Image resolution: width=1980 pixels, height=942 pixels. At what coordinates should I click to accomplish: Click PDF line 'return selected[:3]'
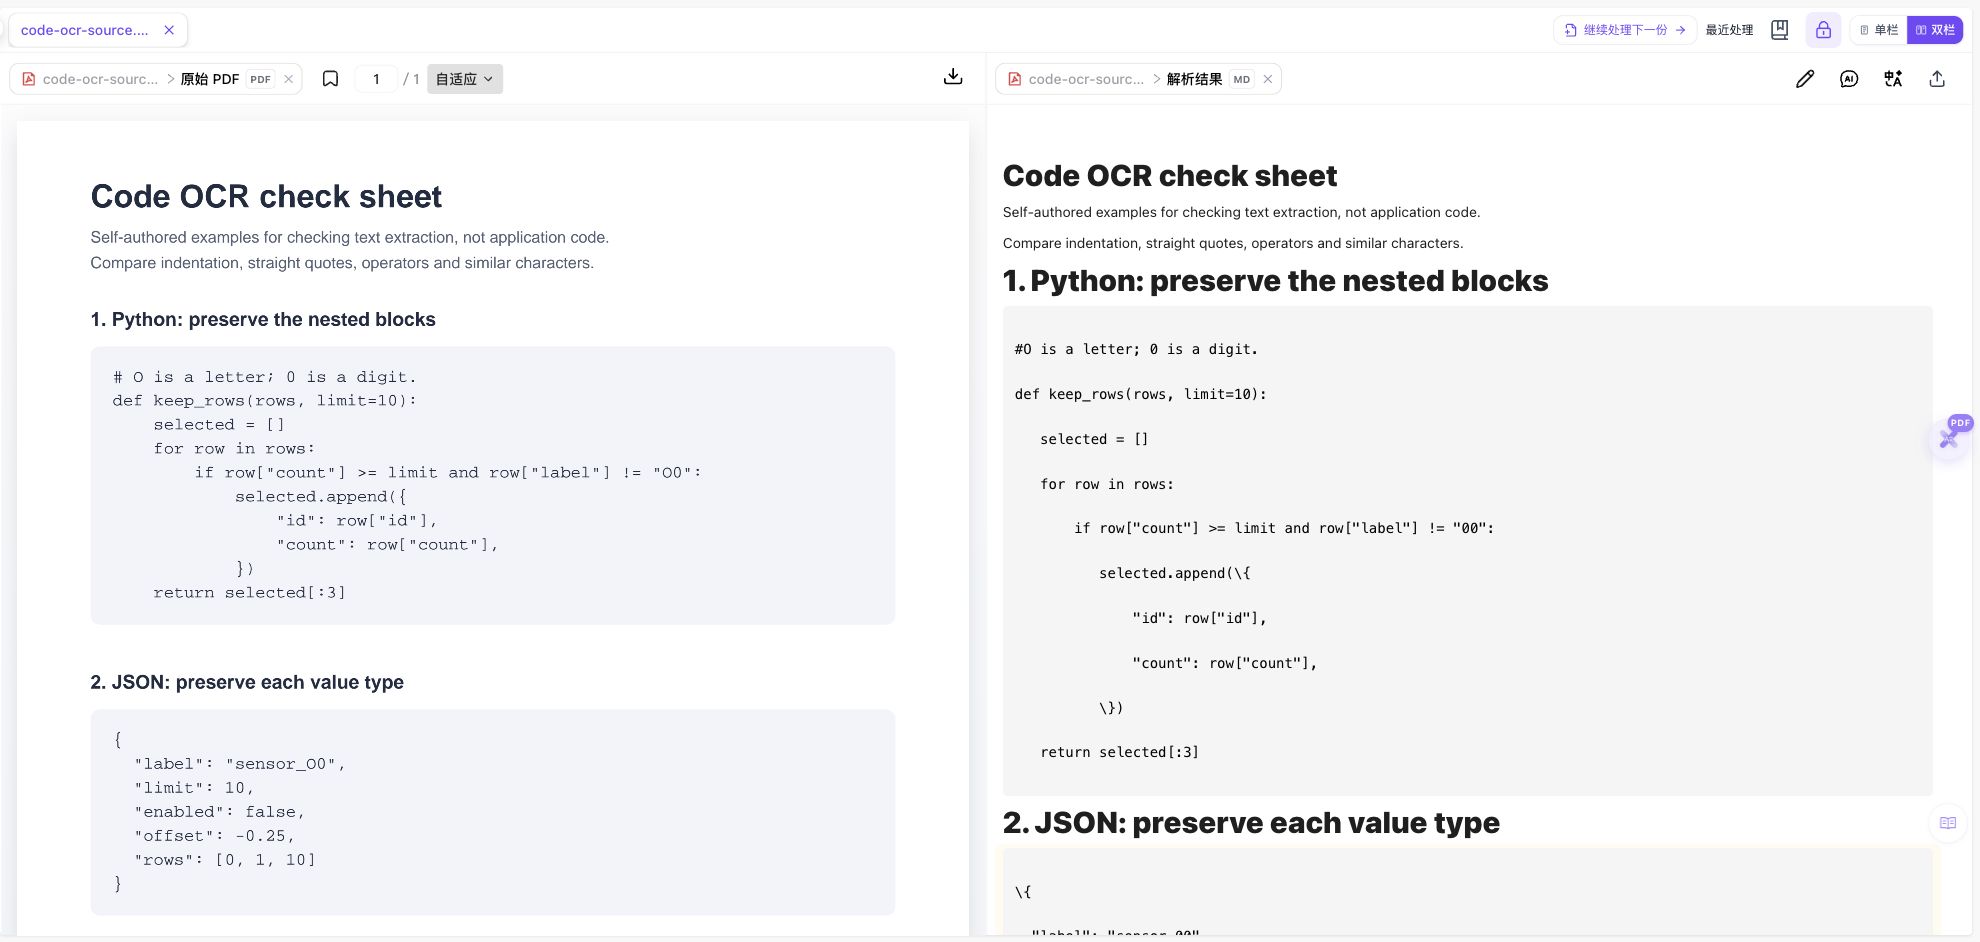249,593
